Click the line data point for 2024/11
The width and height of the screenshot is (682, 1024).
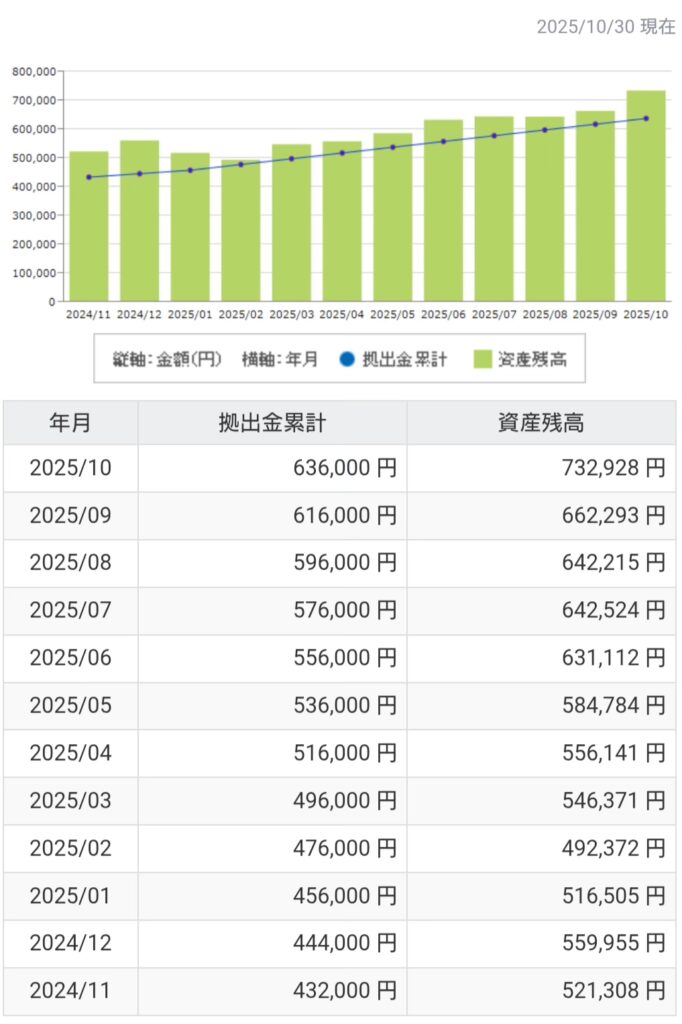point(89,177)
